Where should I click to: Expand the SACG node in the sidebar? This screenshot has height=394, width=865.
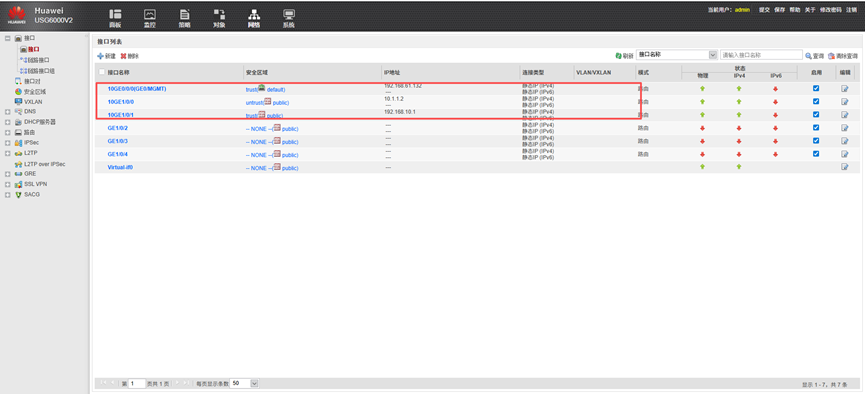[8, 195]
